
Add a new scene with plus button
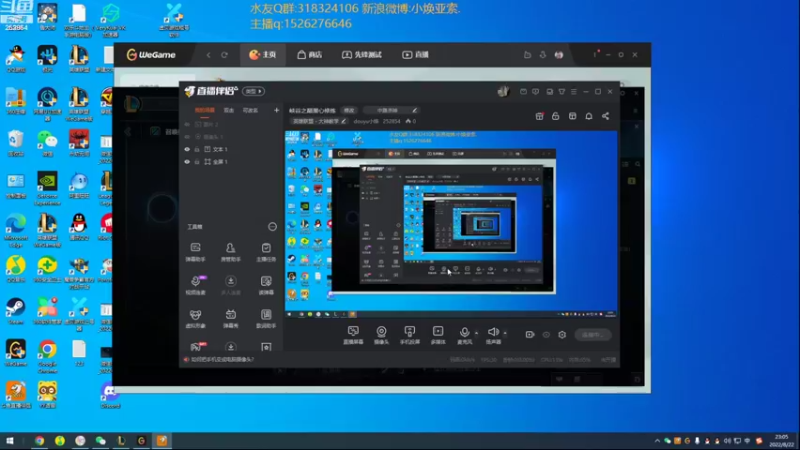[x=277, y=110]
